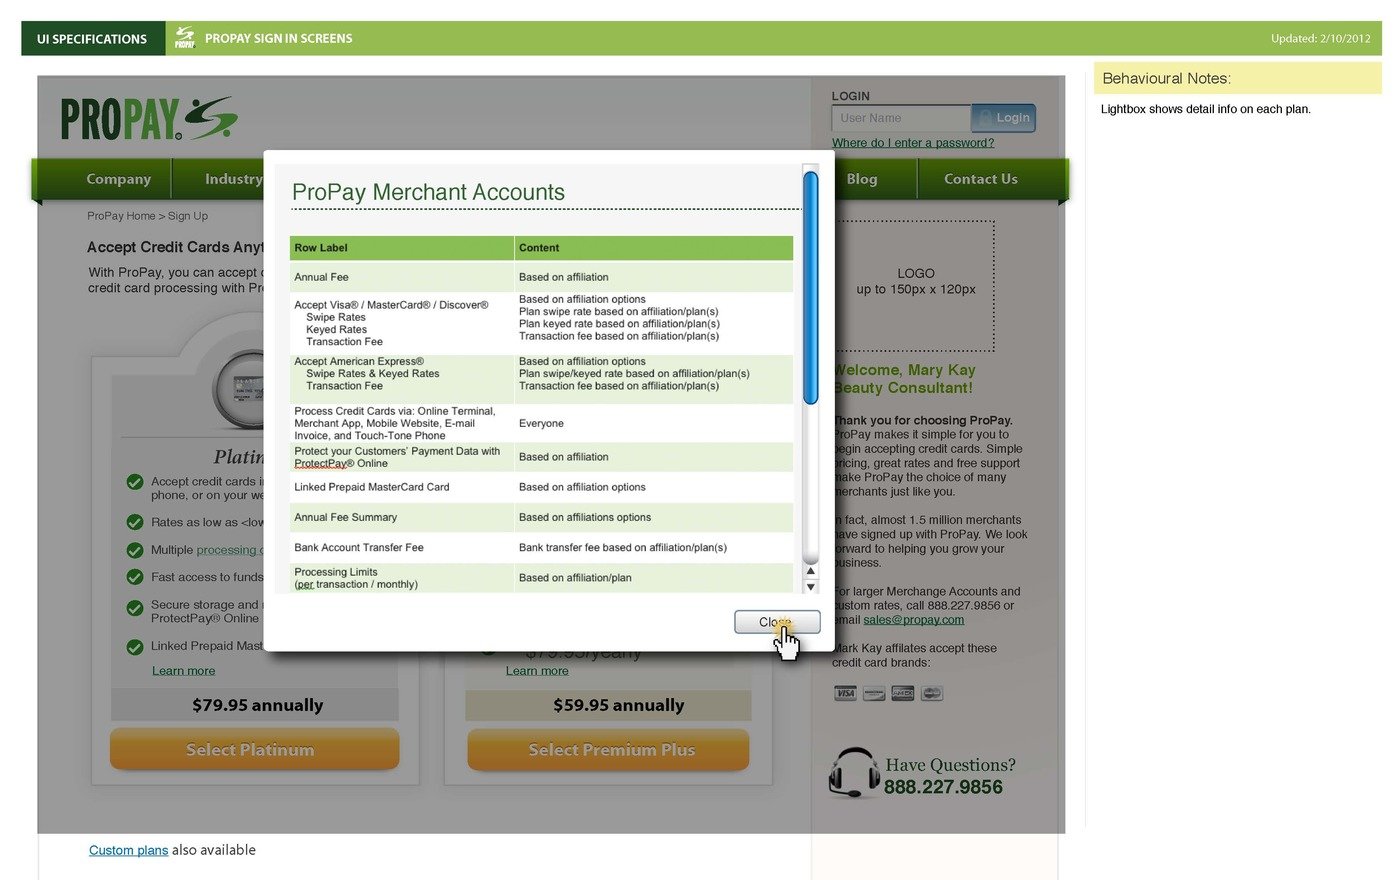The image size is (1400, 880).
Task: Open the Blog menu item
Action: pos(861,179)
